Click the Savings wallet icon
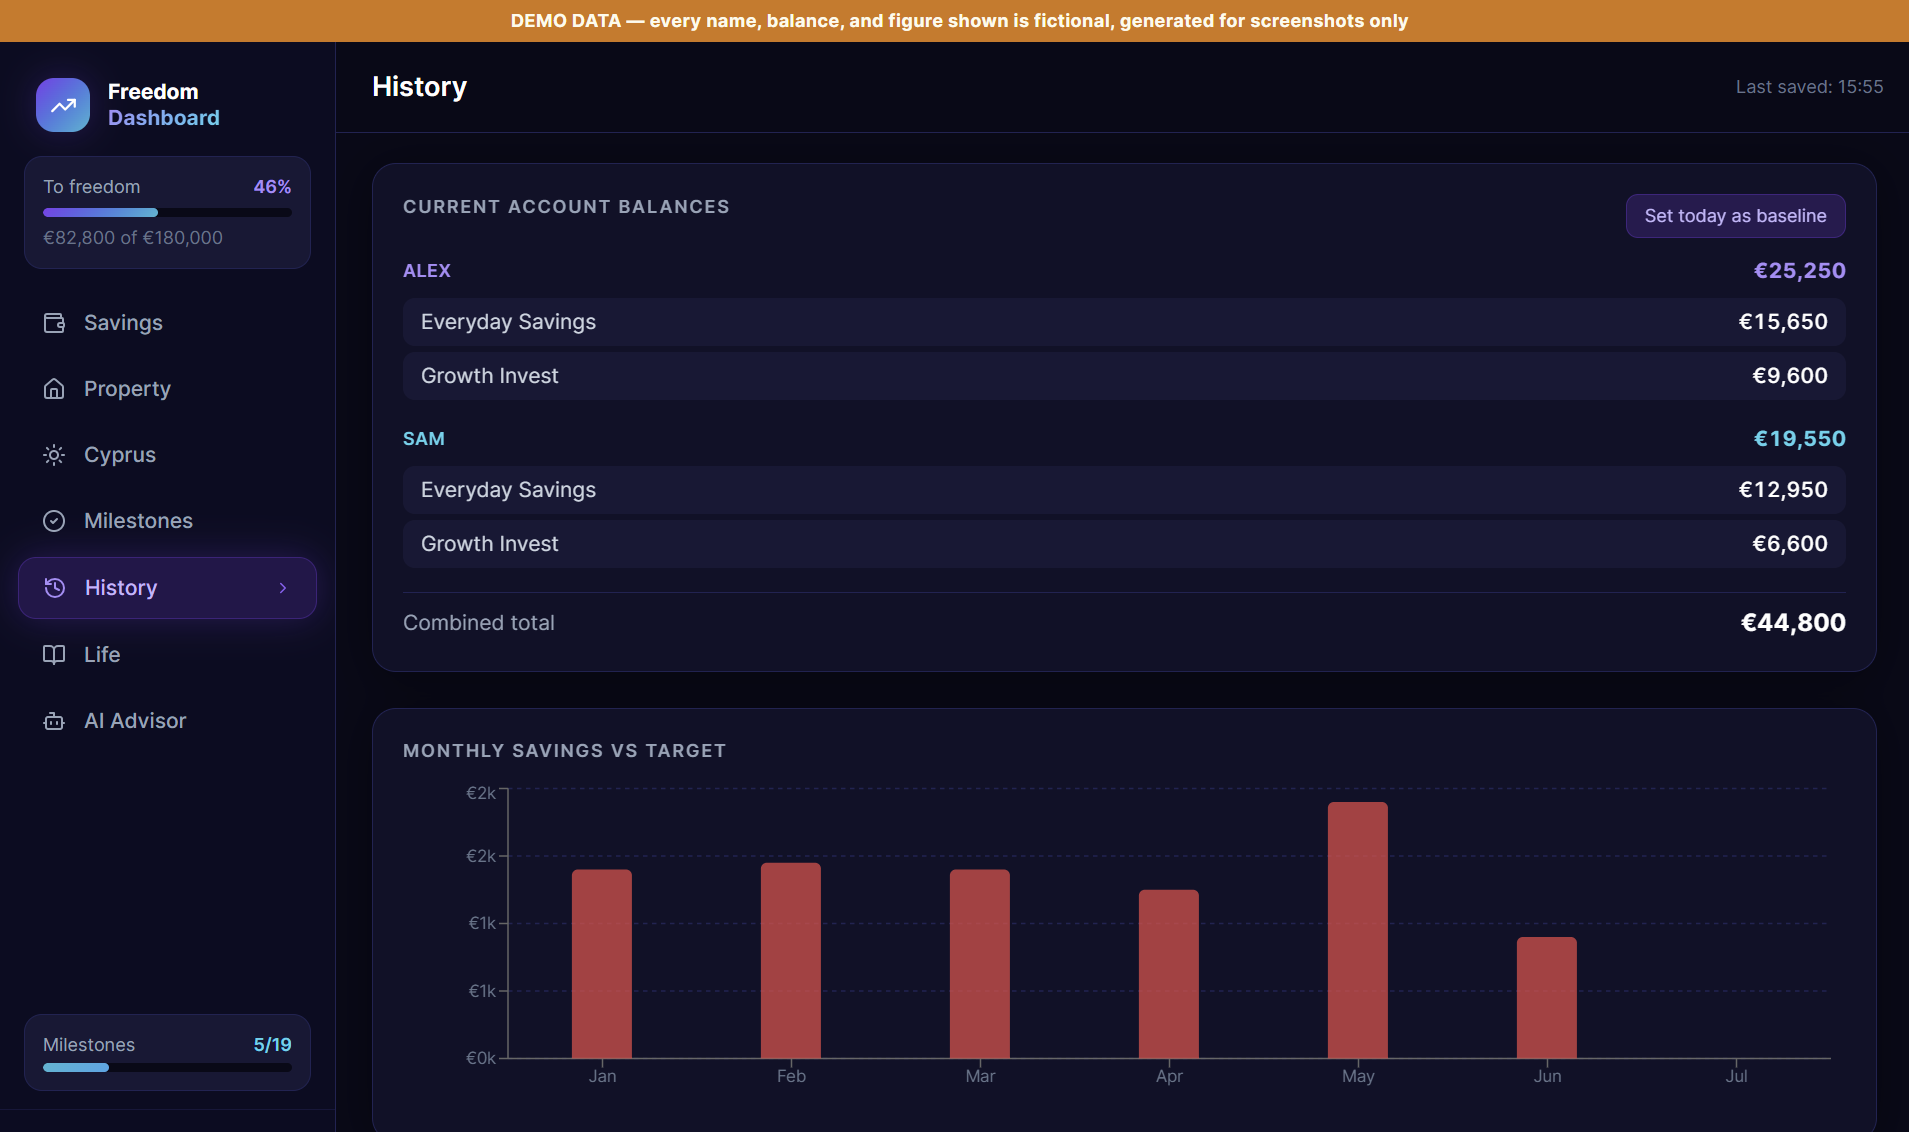Screen dimensions: 1909x1132 [x=54, y=323]
